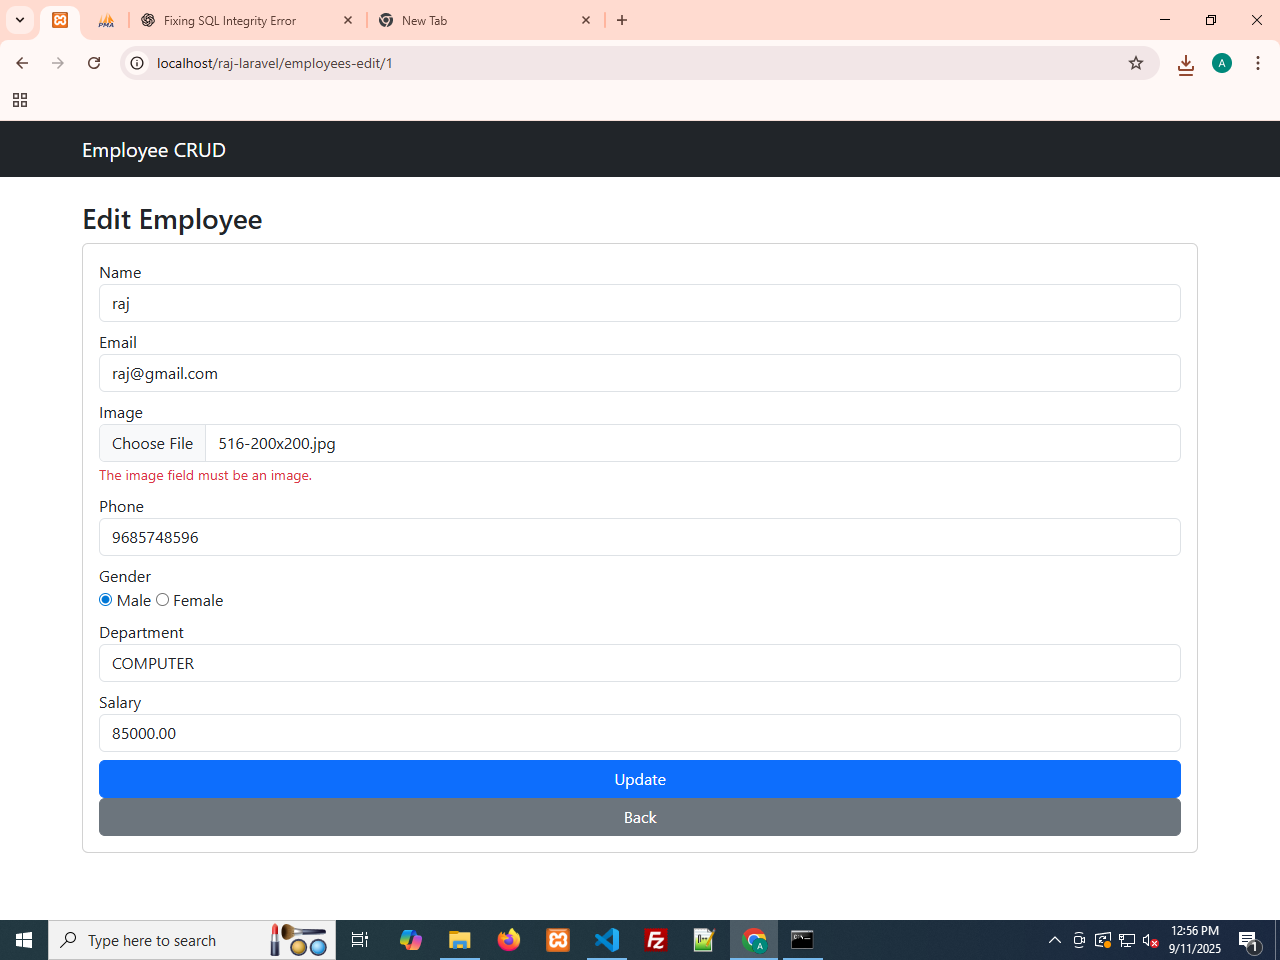
Task: Reload the employee edit page
Action: (x=94, y=63)
